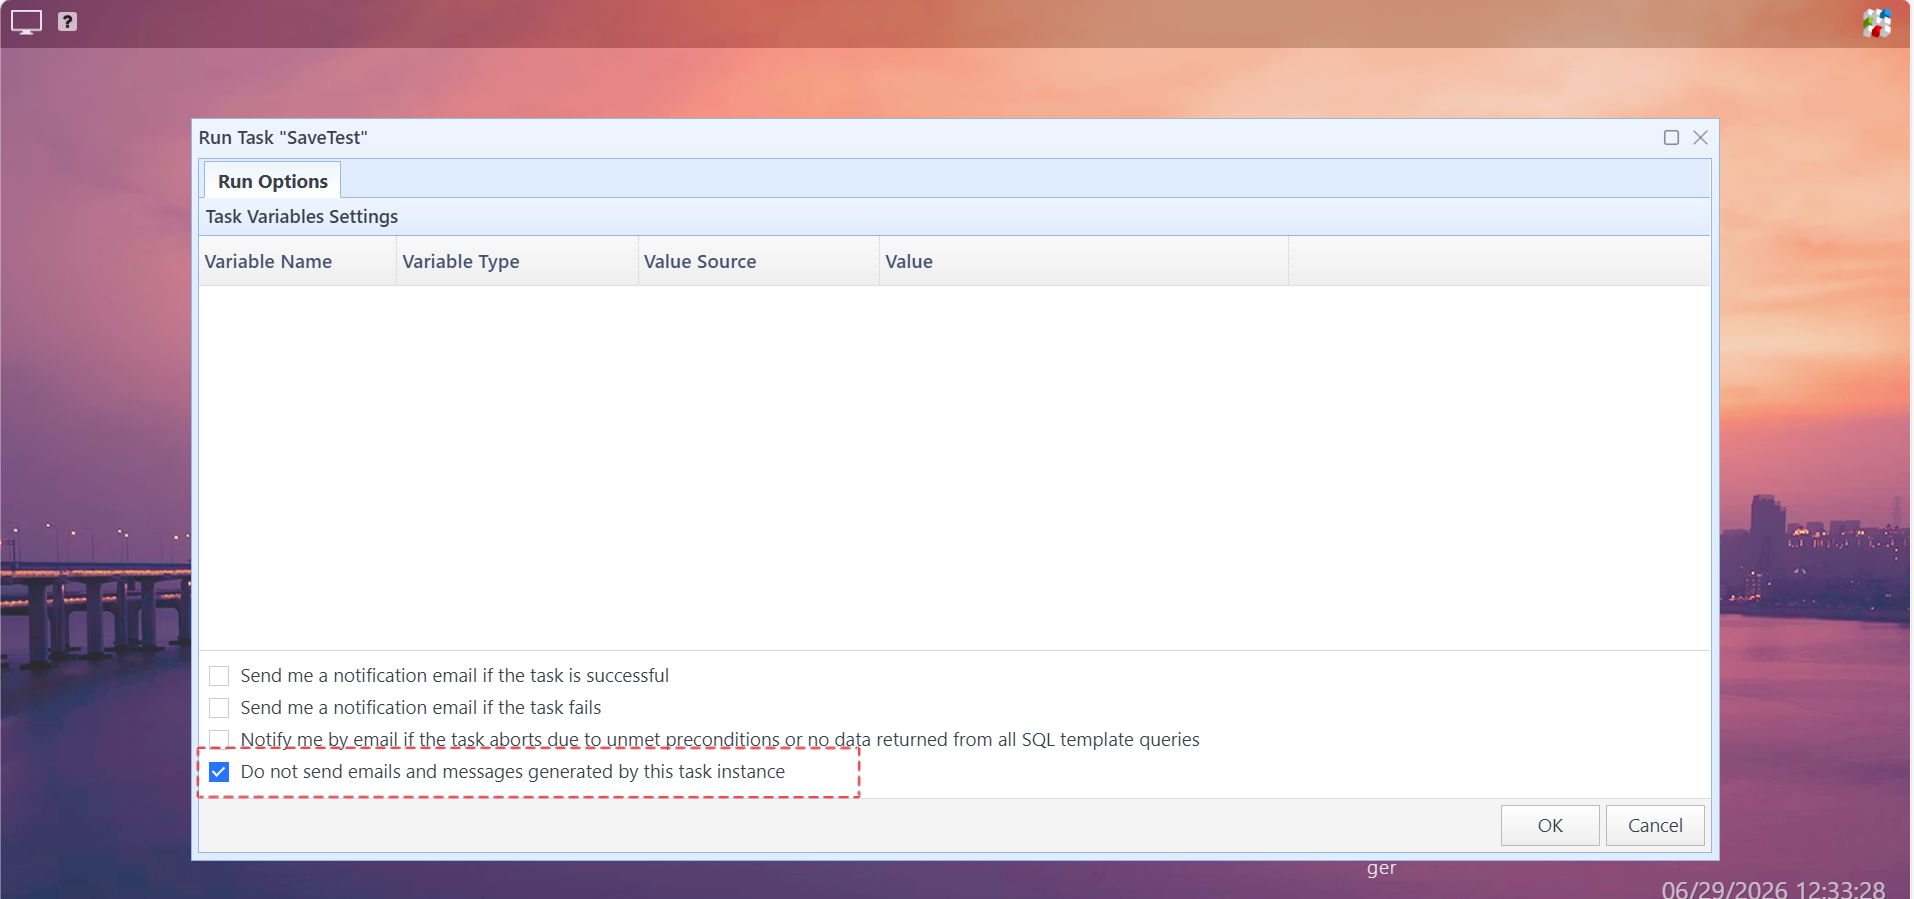1914x899 pixels.
Task: Click the date and time on desktop
Action: pos(1773,889)
